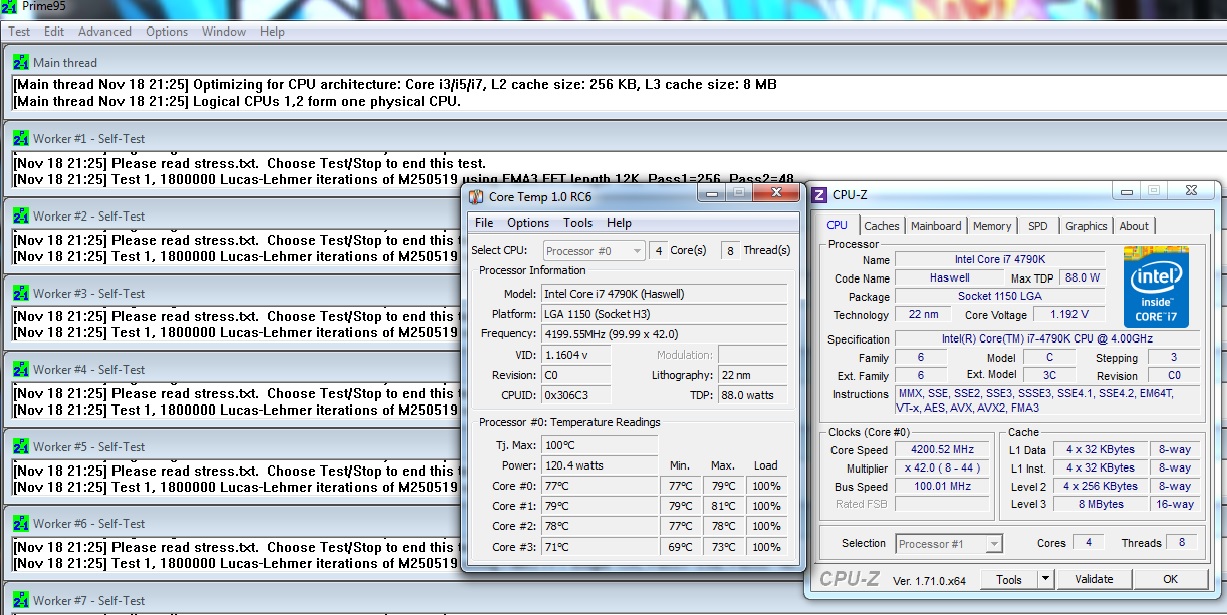1227x615 pixels.
Task: Click the Core #1 max temperature 81°C
Action: pos(723,506)
